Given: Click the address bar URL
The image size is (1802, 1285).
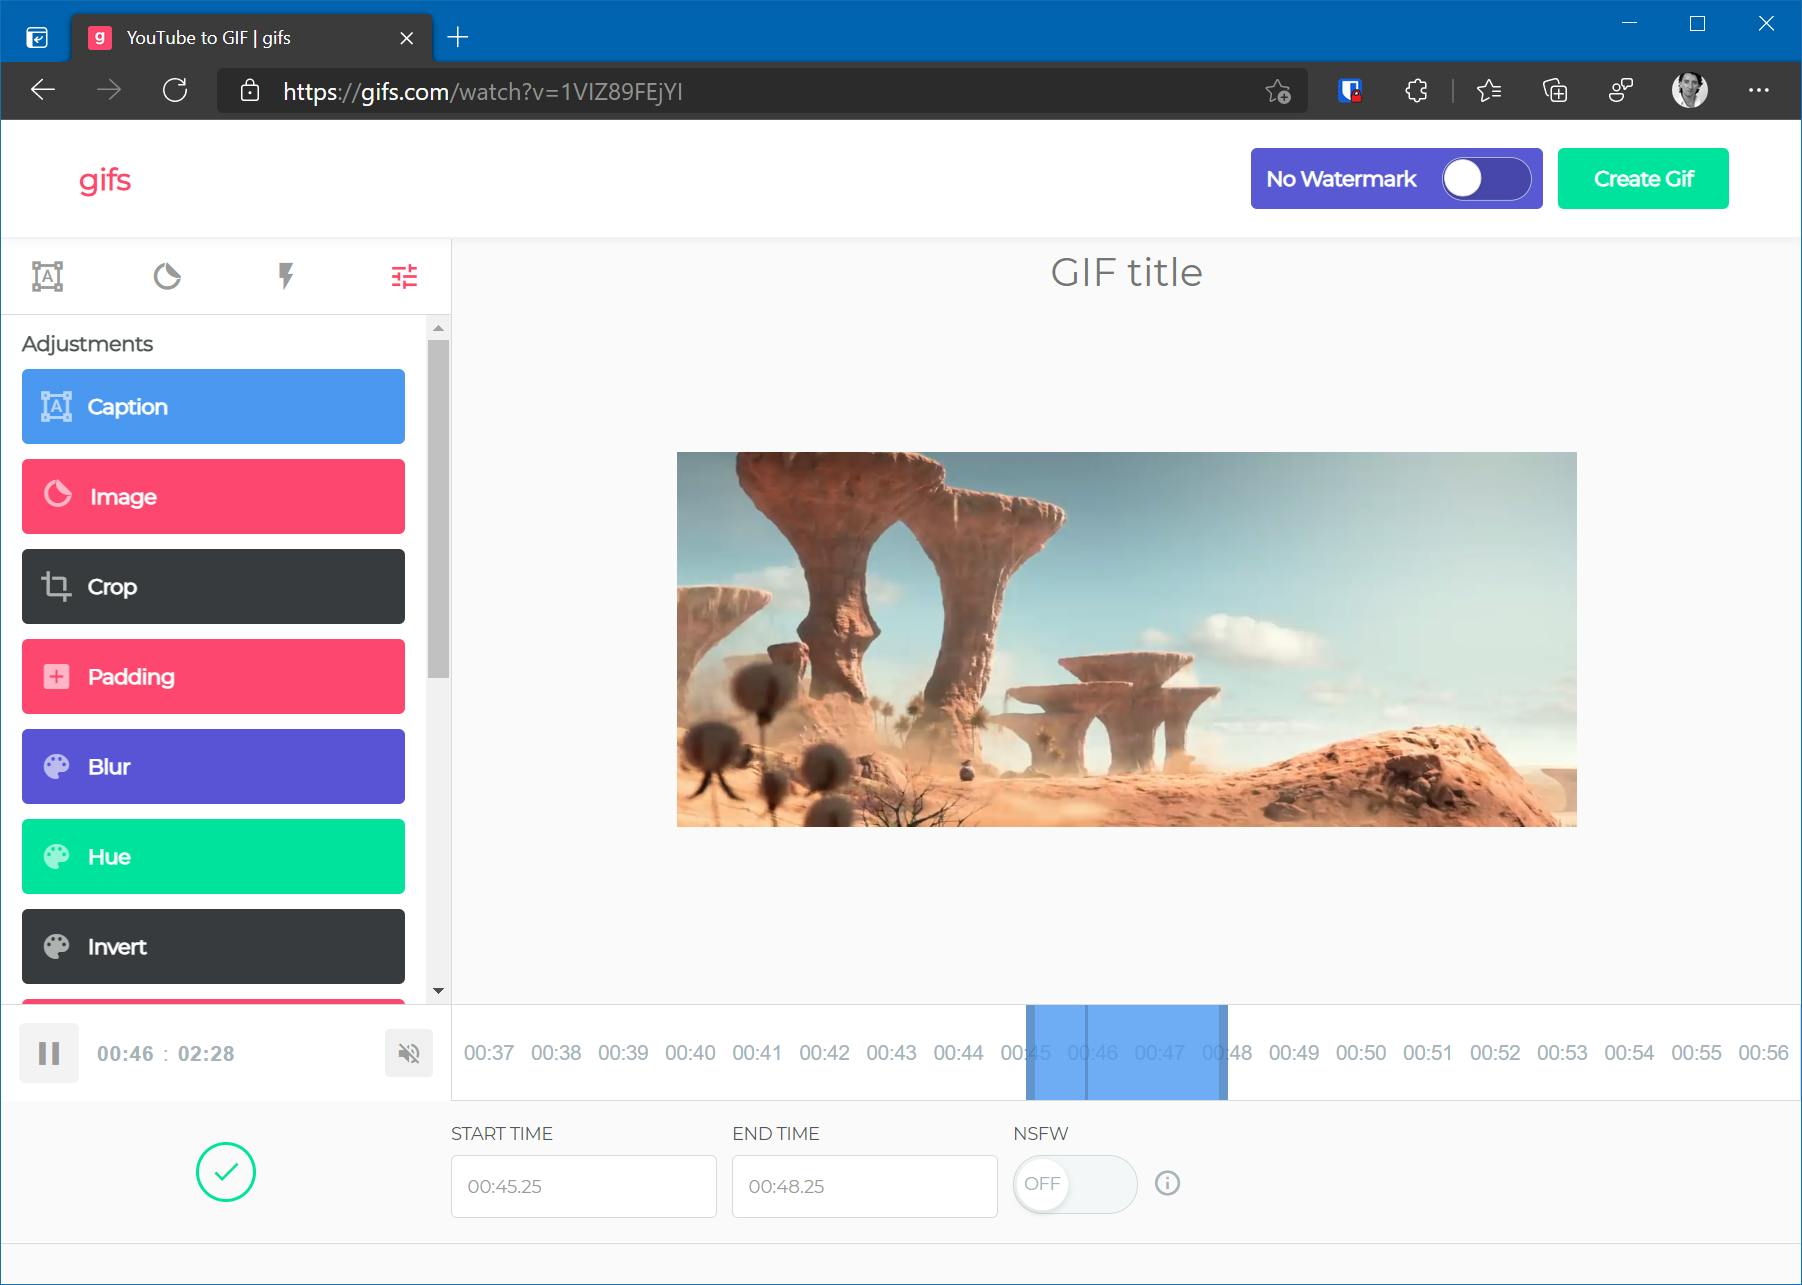Looking at the screenshot, I should (483, 92).
